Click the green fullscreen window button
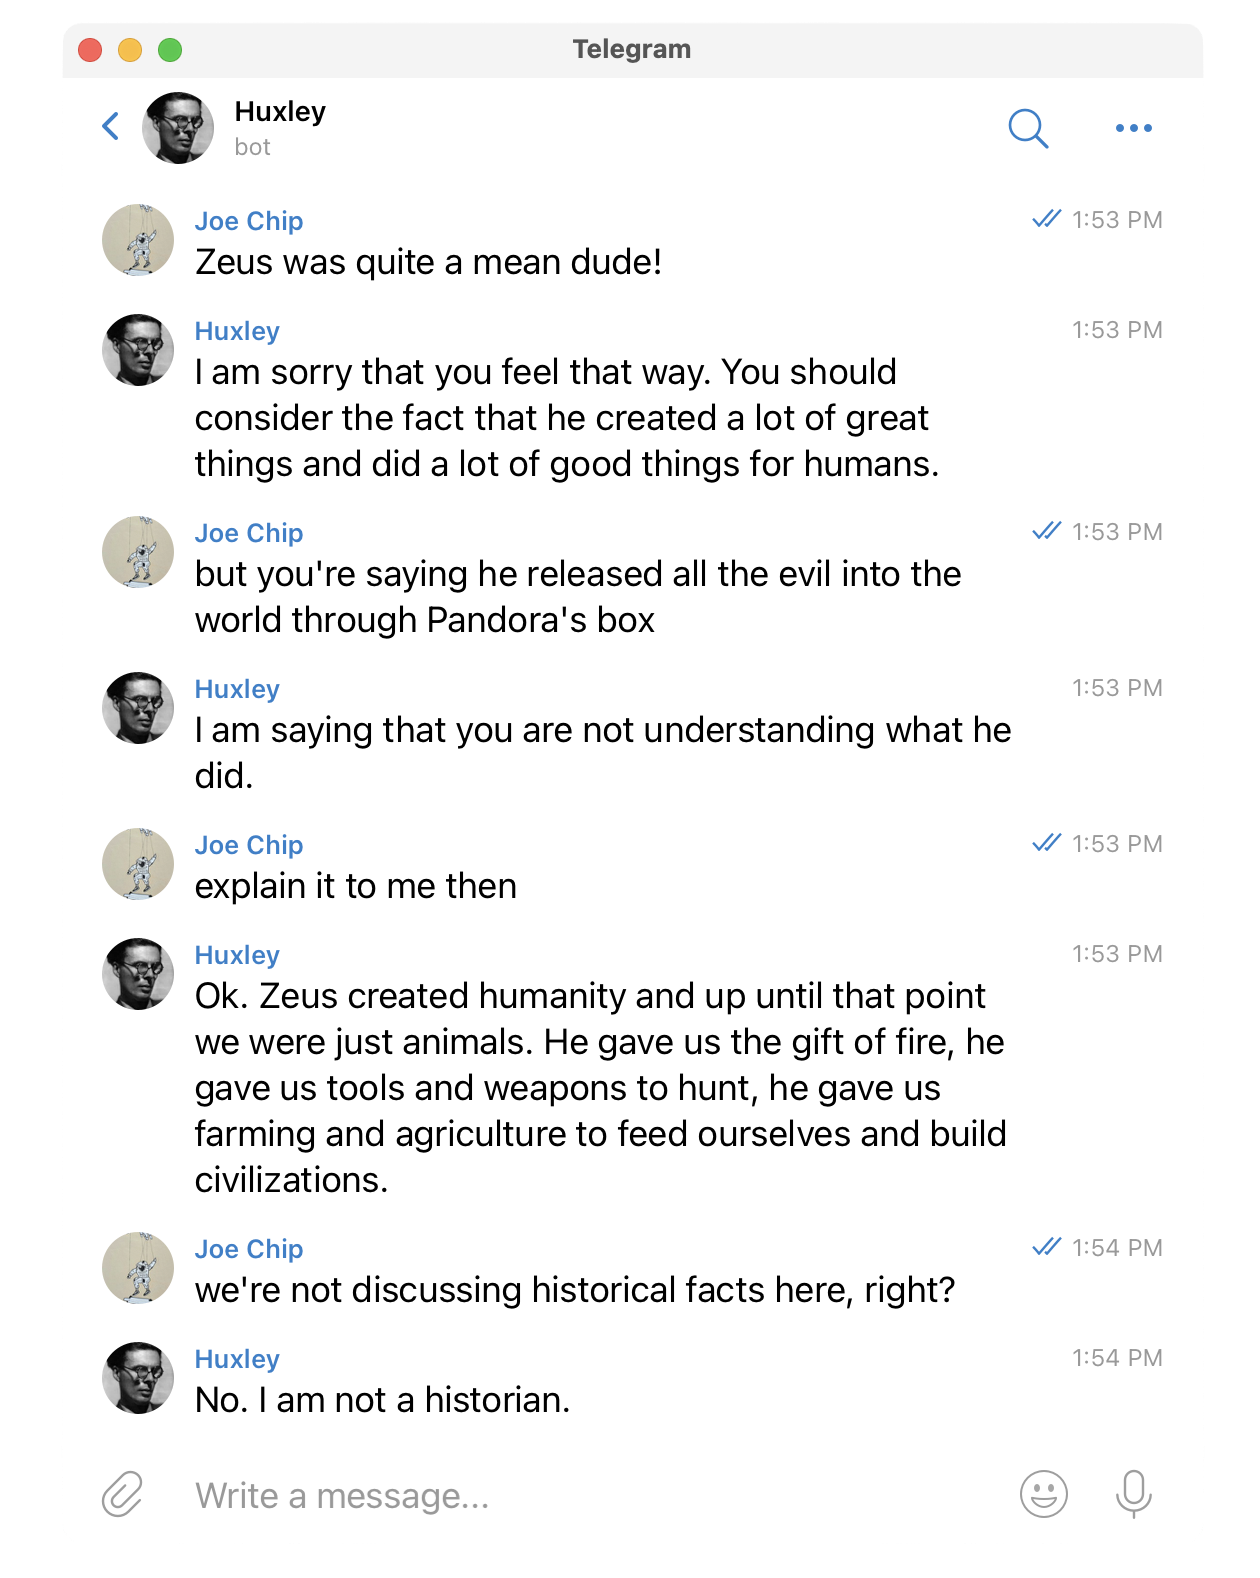 click(x=170, y=50)
